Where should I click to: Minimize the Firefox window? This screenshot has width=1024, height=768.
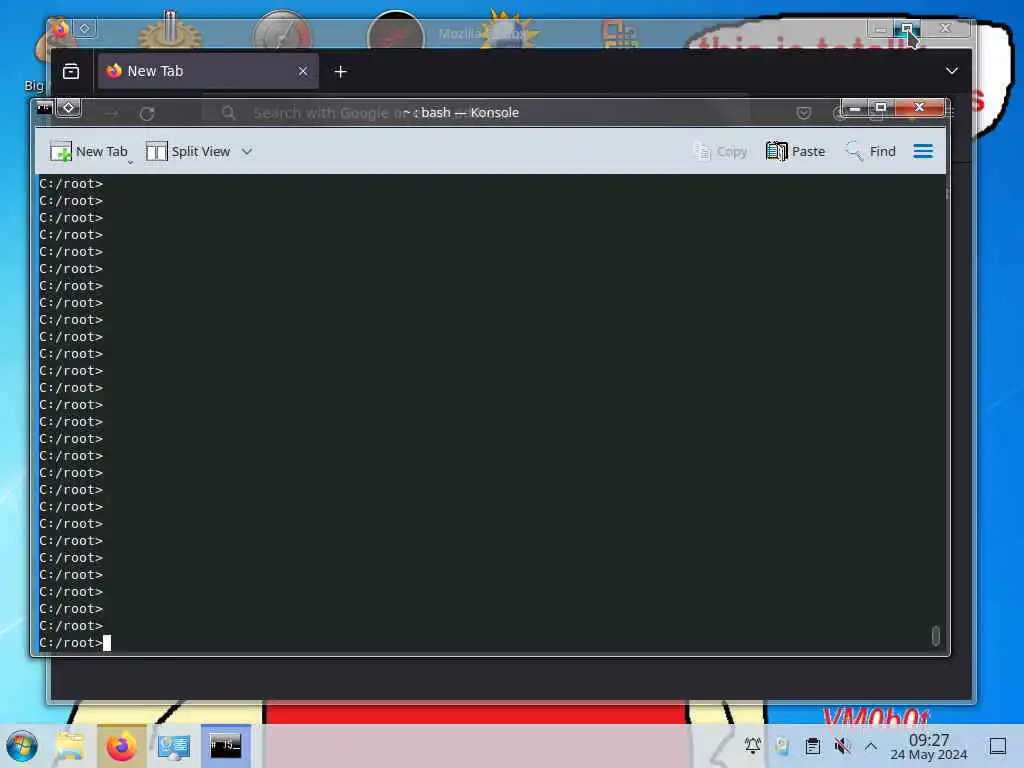[880, 29]
